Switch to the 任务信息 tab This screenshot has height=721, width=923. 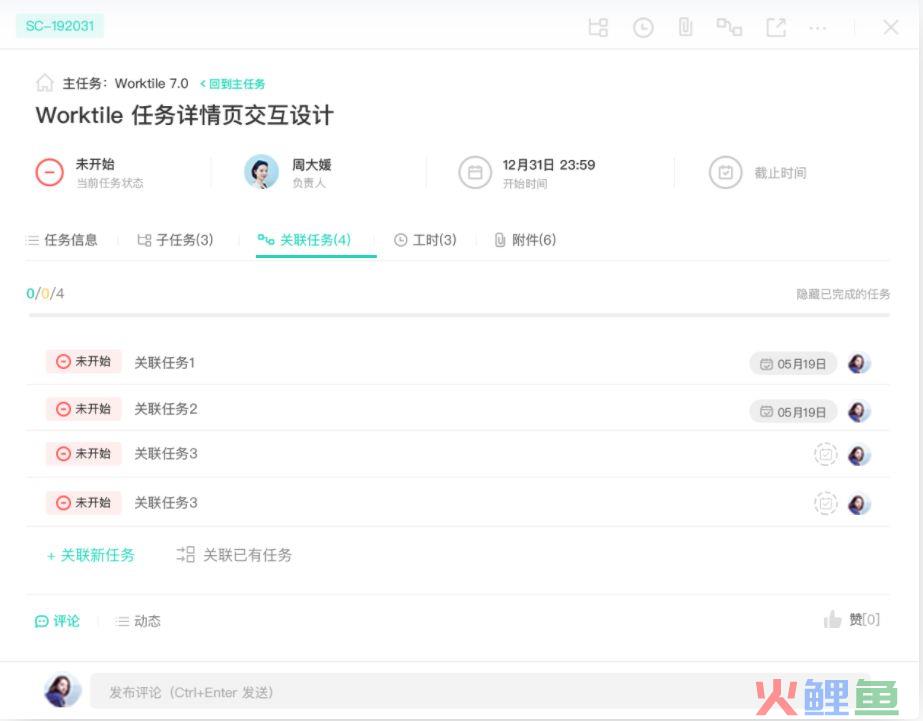[x=62, y=240]
